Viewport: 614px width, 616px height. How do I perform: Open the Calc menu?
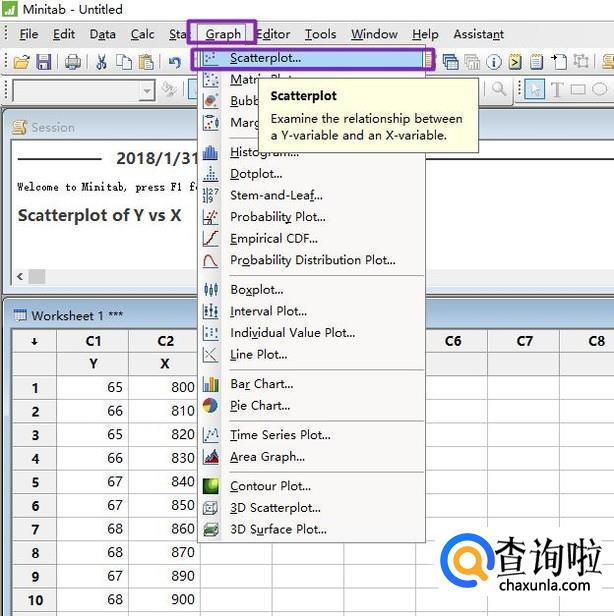click(142, 34)
